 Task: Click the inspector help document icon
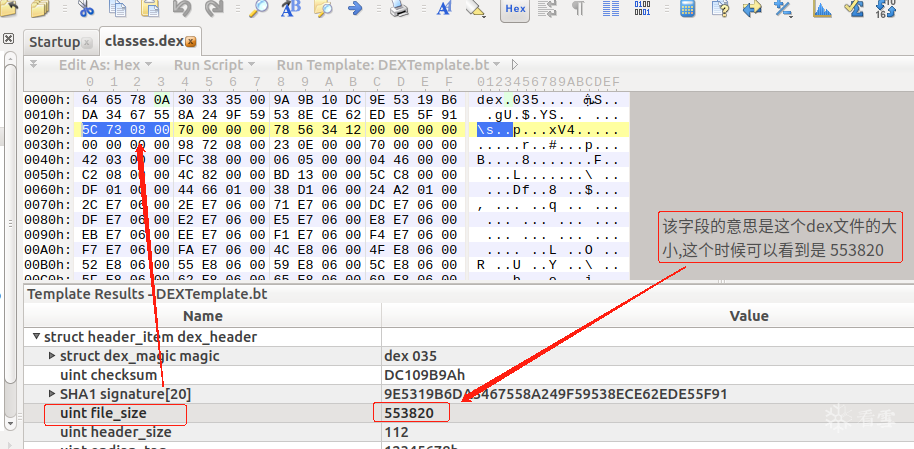point(720,8)
